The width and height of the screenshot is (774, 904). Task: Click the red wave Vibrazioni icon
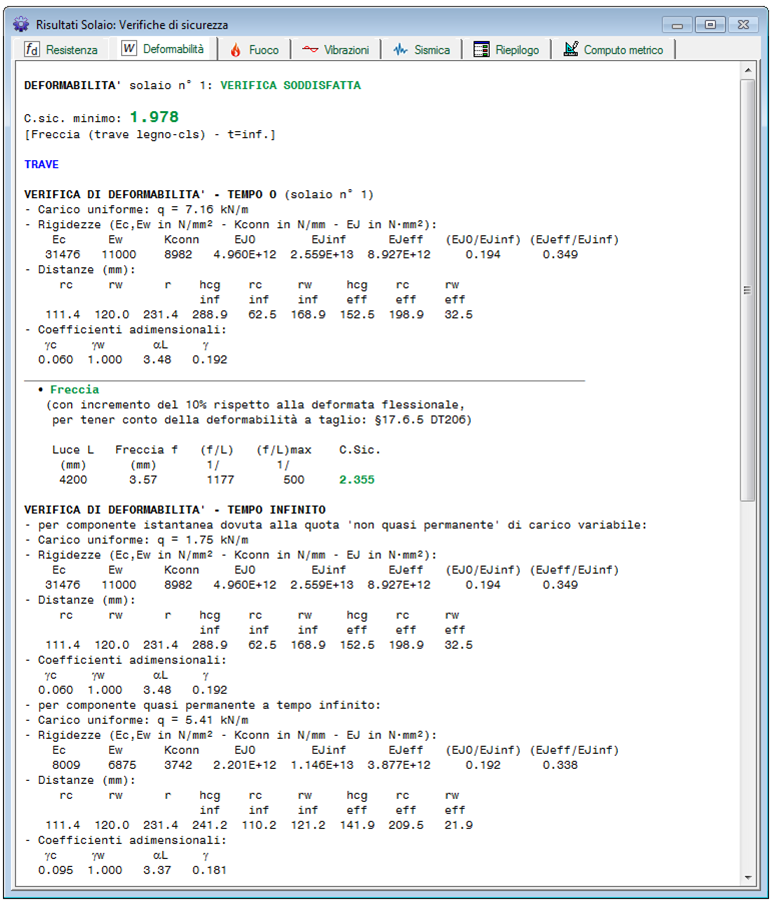311,49
